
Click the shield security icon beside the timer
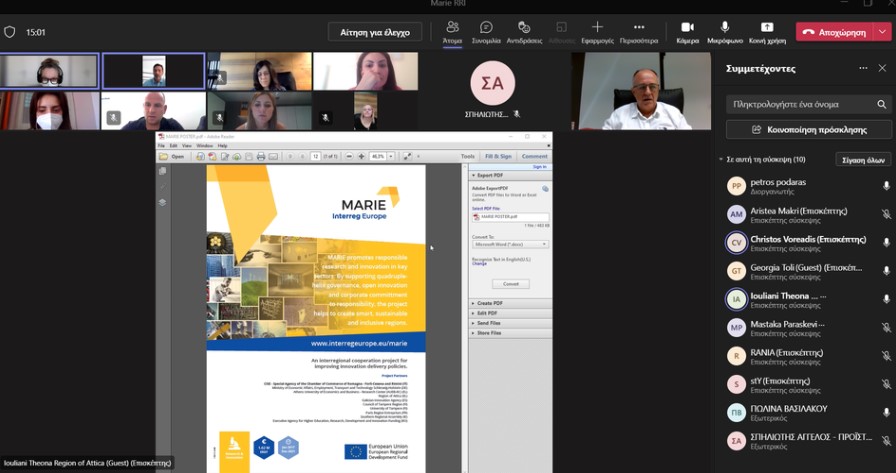[10, 32]
